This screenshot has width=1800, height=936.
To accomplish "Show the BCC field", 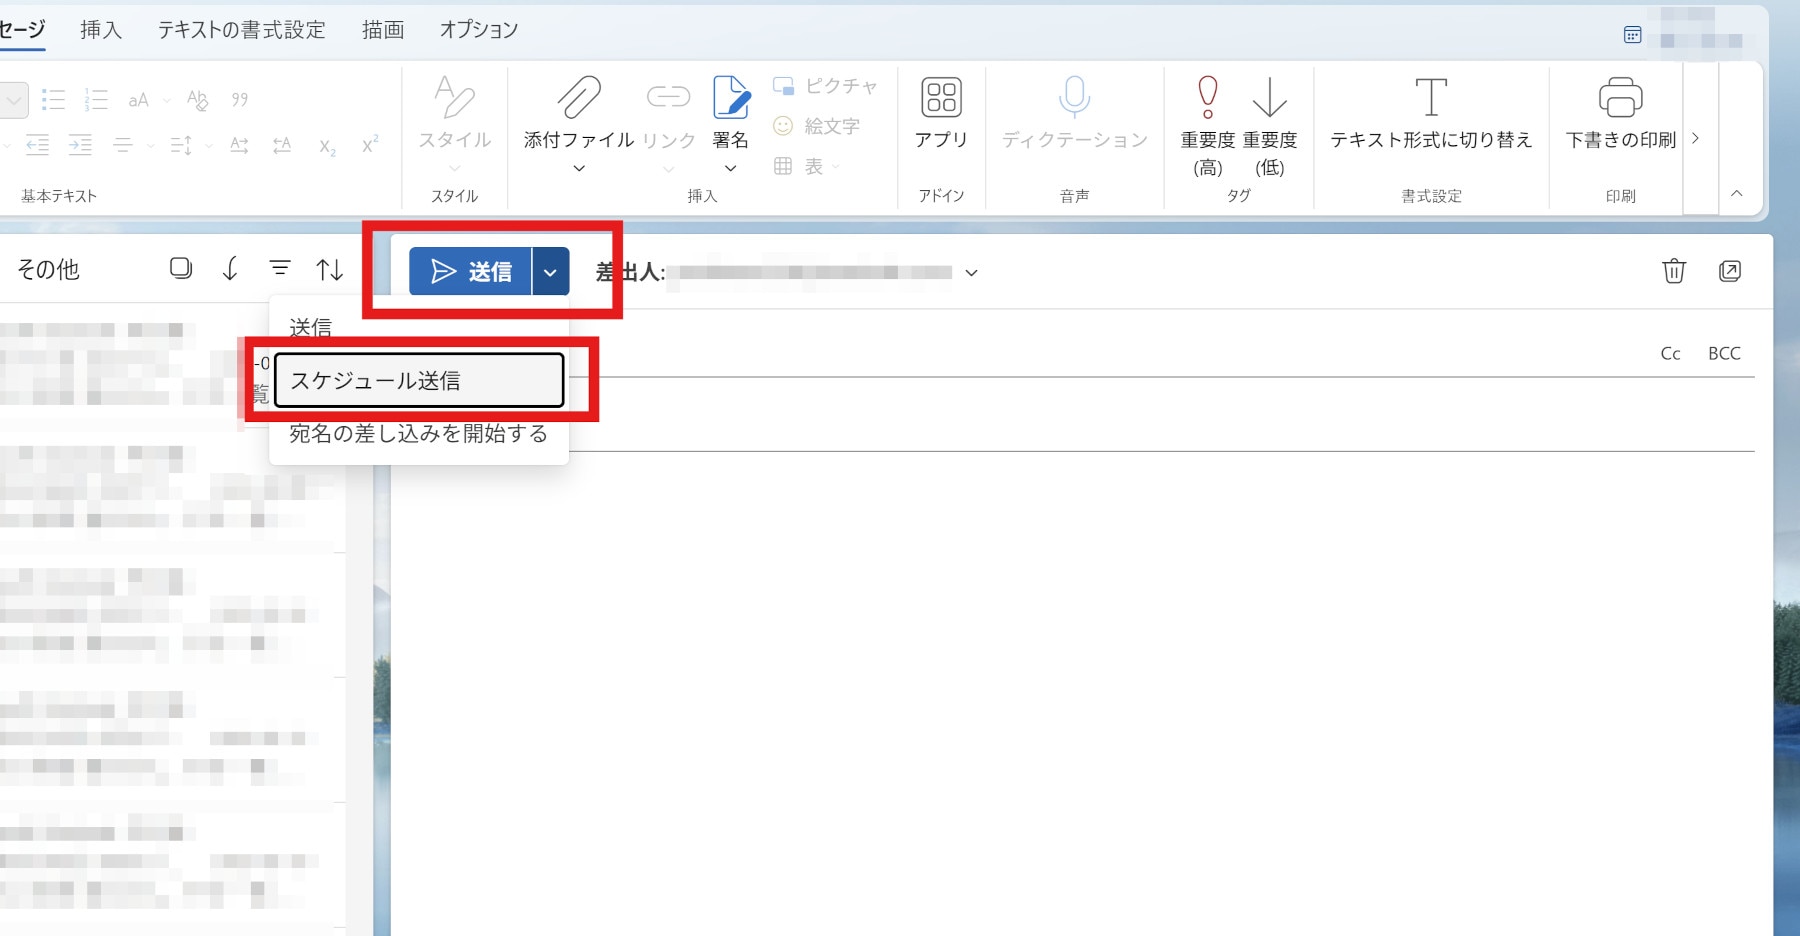I will click(x=1724, y=353).
